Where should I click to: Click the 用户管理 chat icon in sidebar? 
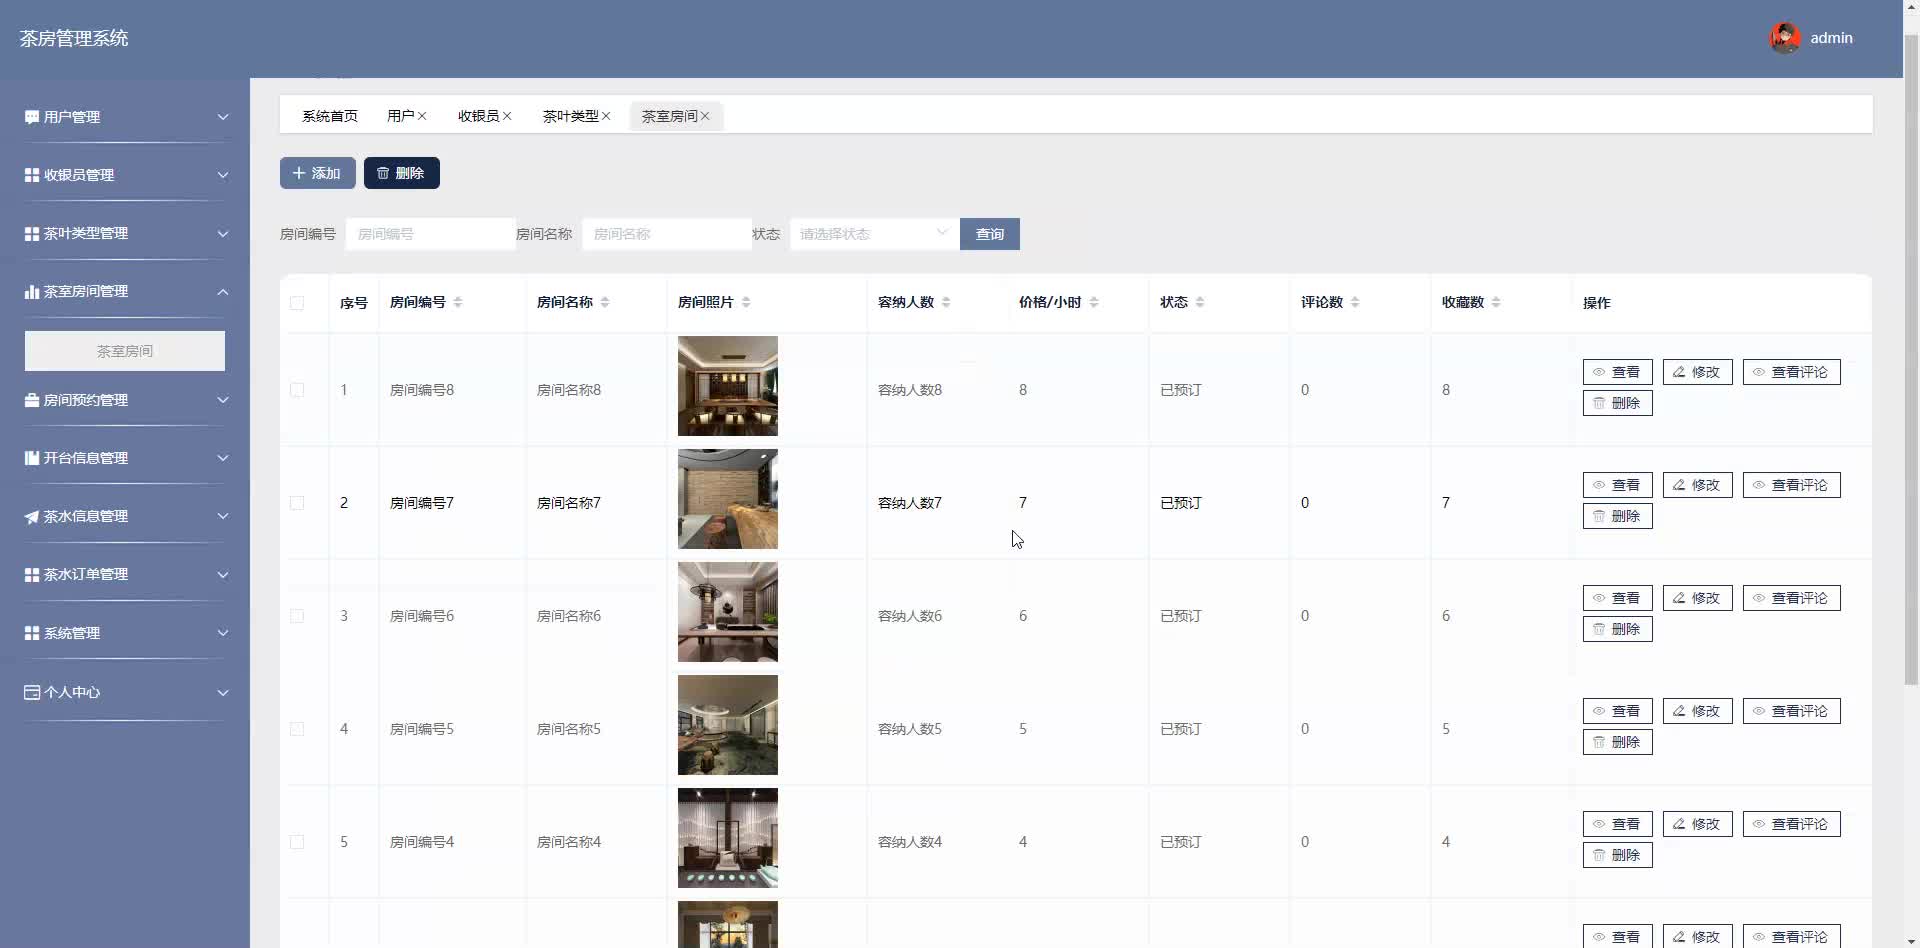[x=32, y=117]
